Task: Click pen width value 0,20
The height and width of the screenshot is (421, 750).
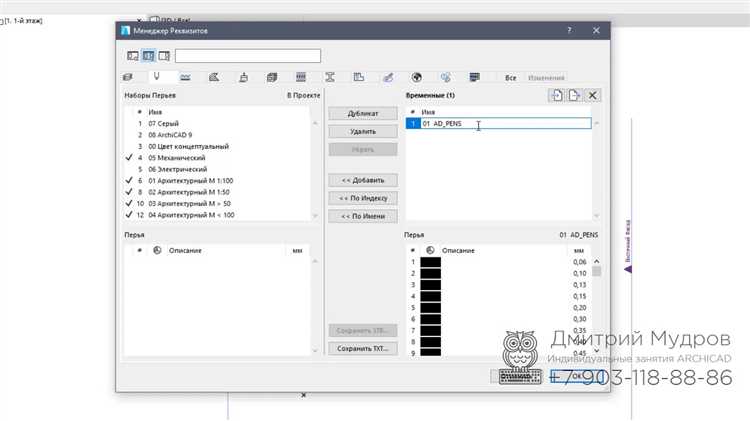Action: pyautogui.click(x=580, y=308)
